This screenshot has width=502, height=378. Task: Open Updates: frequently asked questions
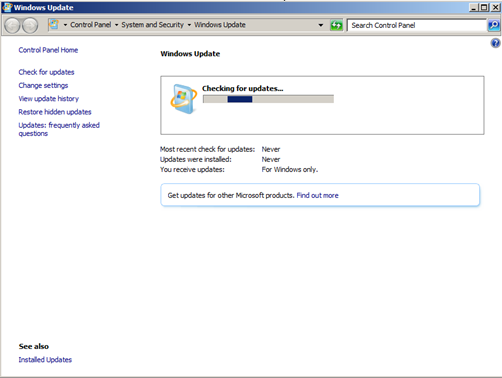click(x=59, y=129)
